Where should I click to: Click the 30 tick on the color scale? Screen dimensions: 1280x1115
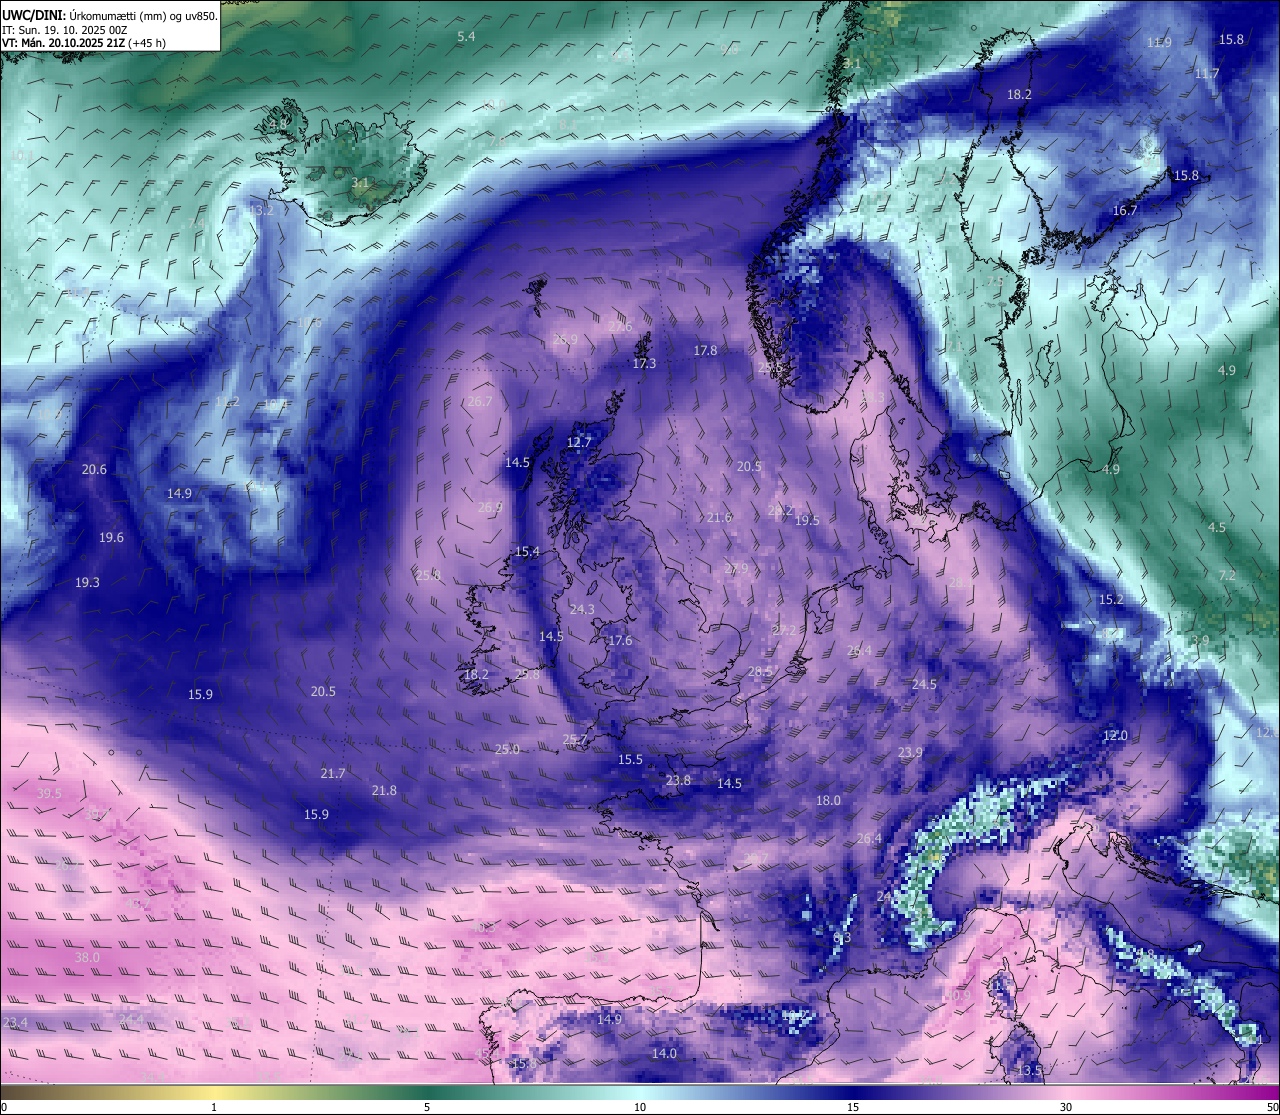[x=1066, y=1107]
